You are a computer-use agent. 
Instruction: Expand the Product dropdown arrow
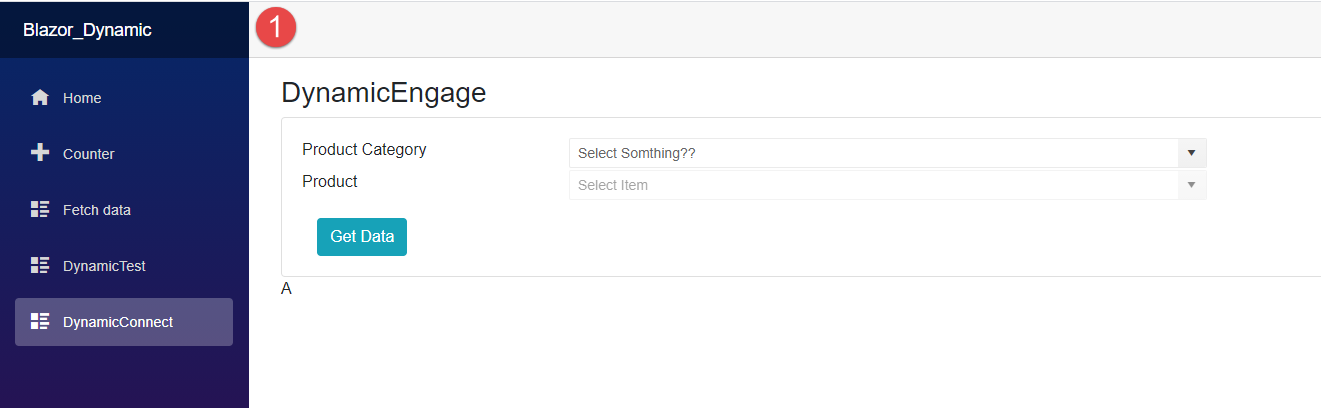tap(1191, 185)
